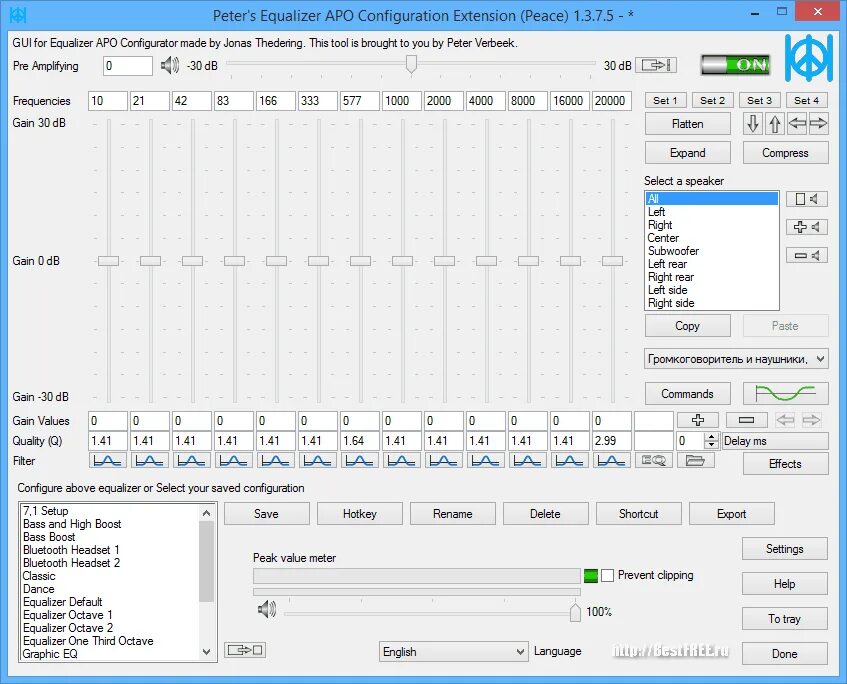
Task: Select Equalizer One Third Octave configuration
Action: (111, 641)
